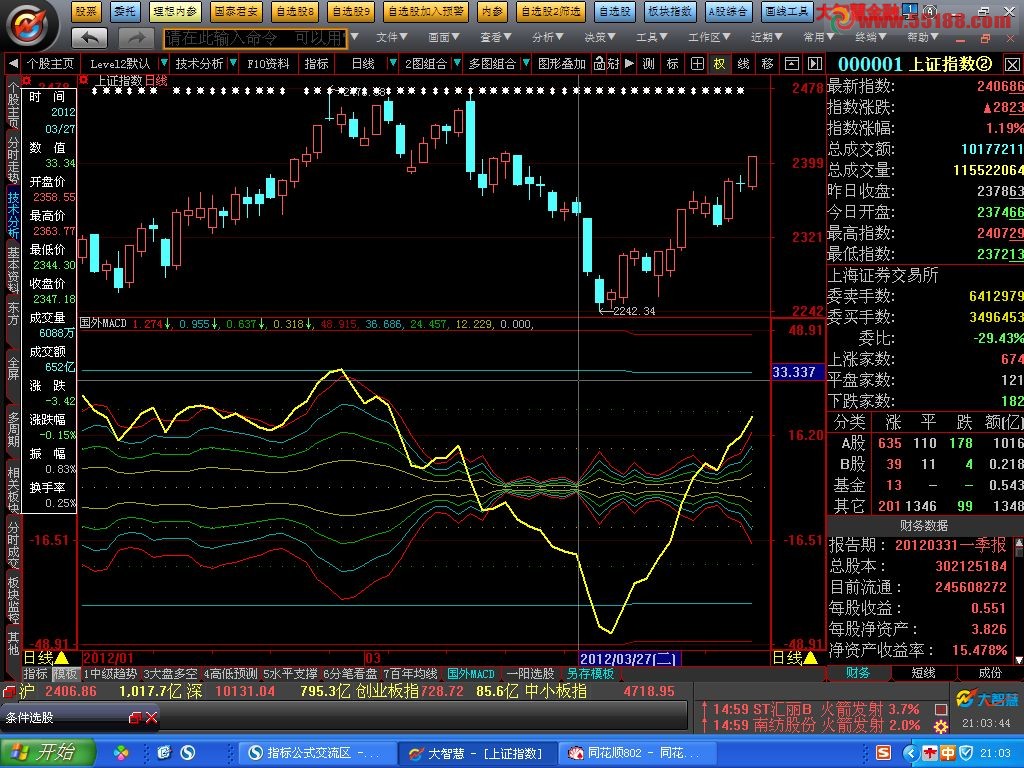Click the forward arrow navigation button
Image resolution: width=1024 pixels, height=768 pixels.
coord(135,37)
